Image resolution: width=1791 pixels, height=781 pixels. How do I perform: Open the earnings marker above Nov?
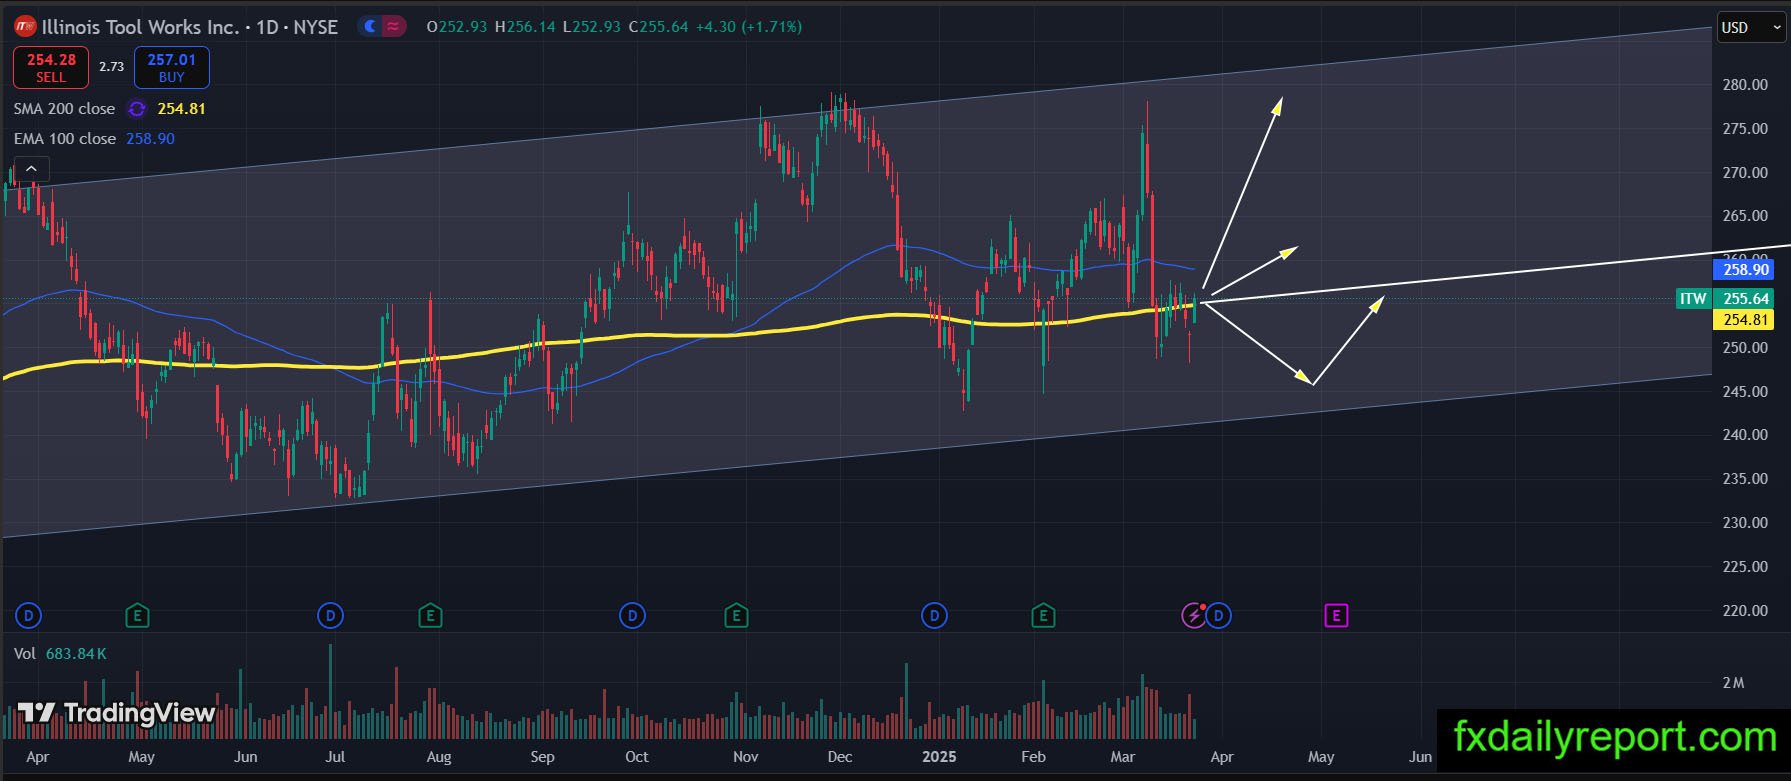tap(736, 615)
